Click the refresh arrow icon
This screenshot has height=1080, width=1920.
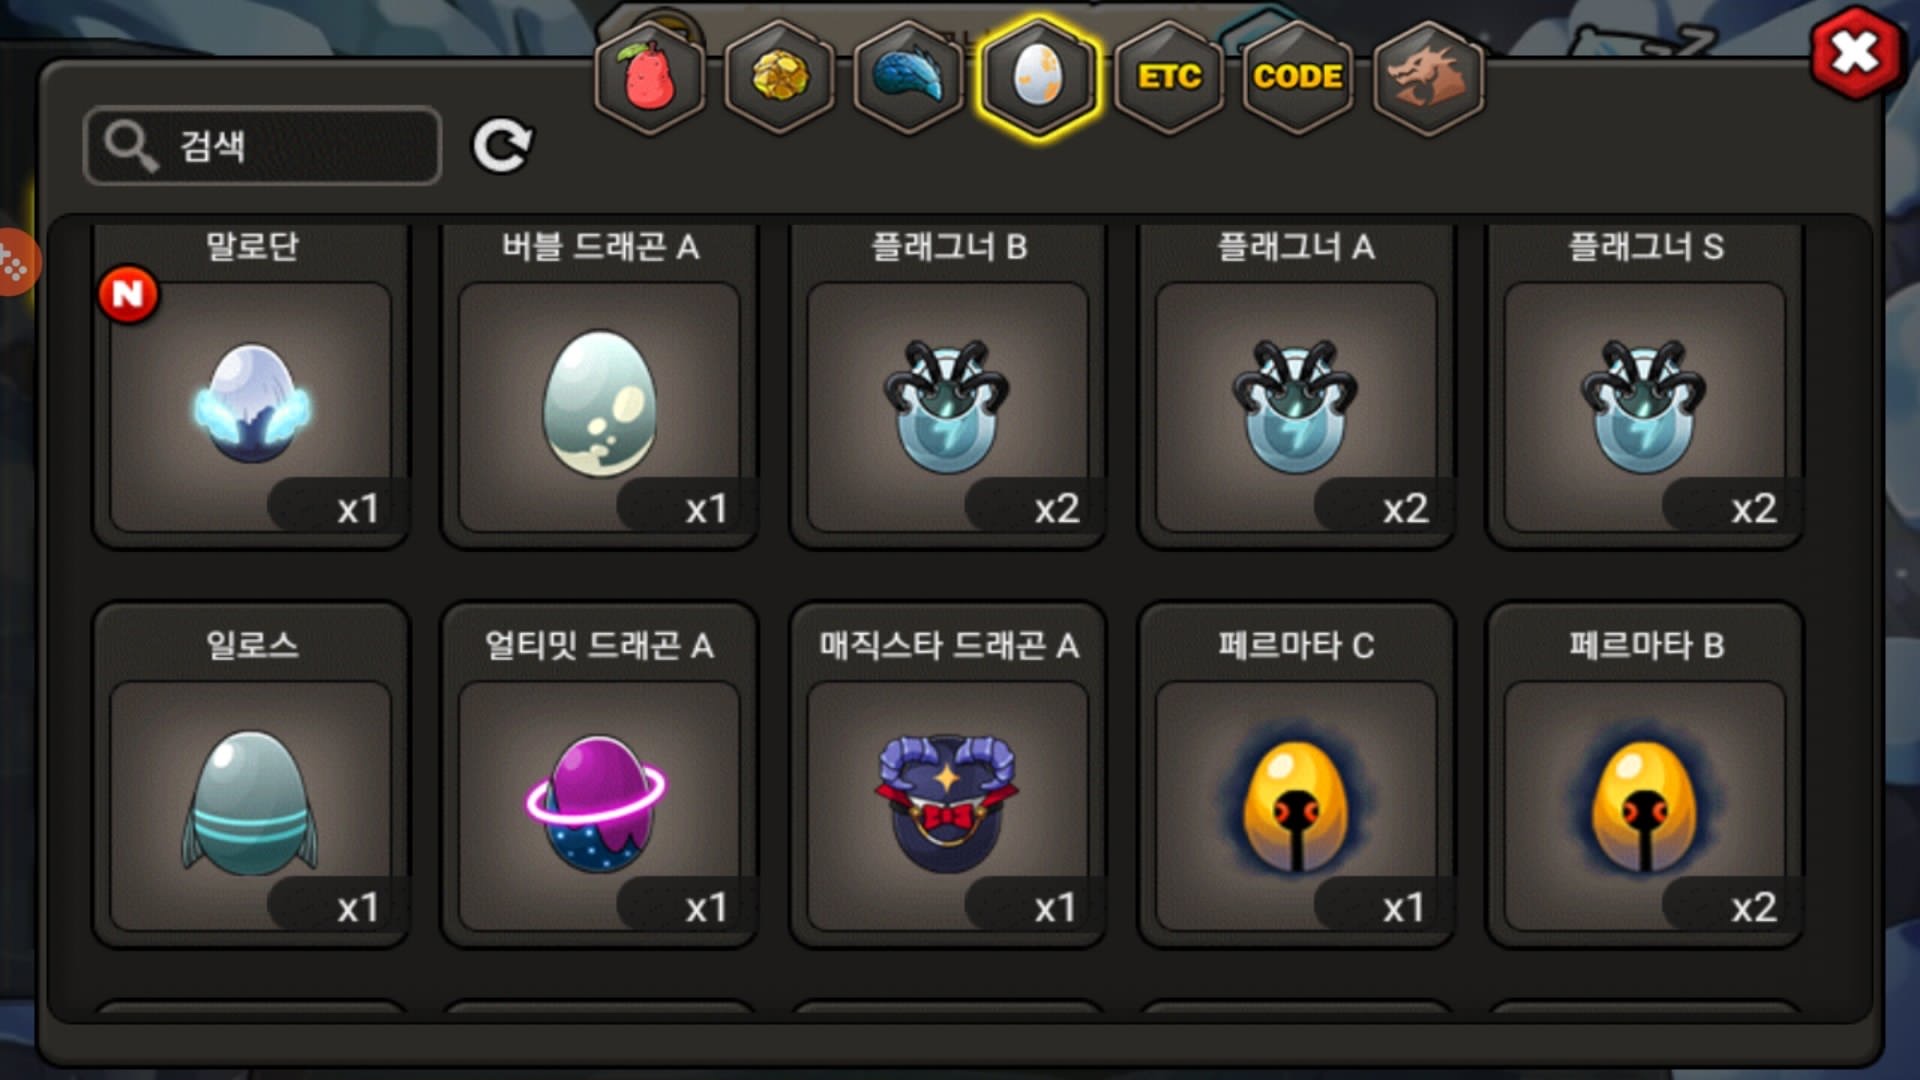(x=502, y=146)
